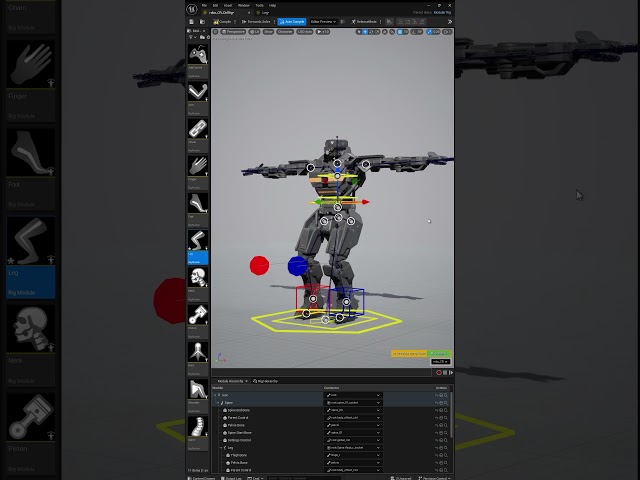The width and height of the screenshot is (640, 480).
Task: Click the disabled arrow tool in main toolbar
Action: click(x=389, y=22)
